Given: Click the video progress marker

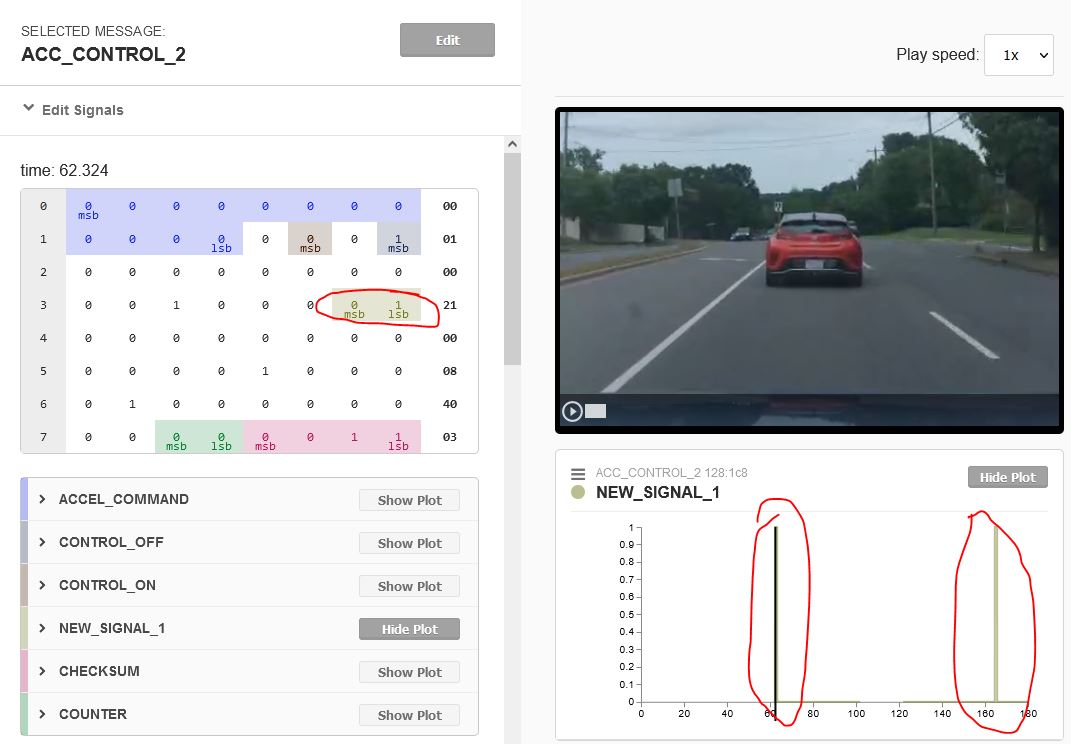Looking at the screenshot, I should point(594,411).
